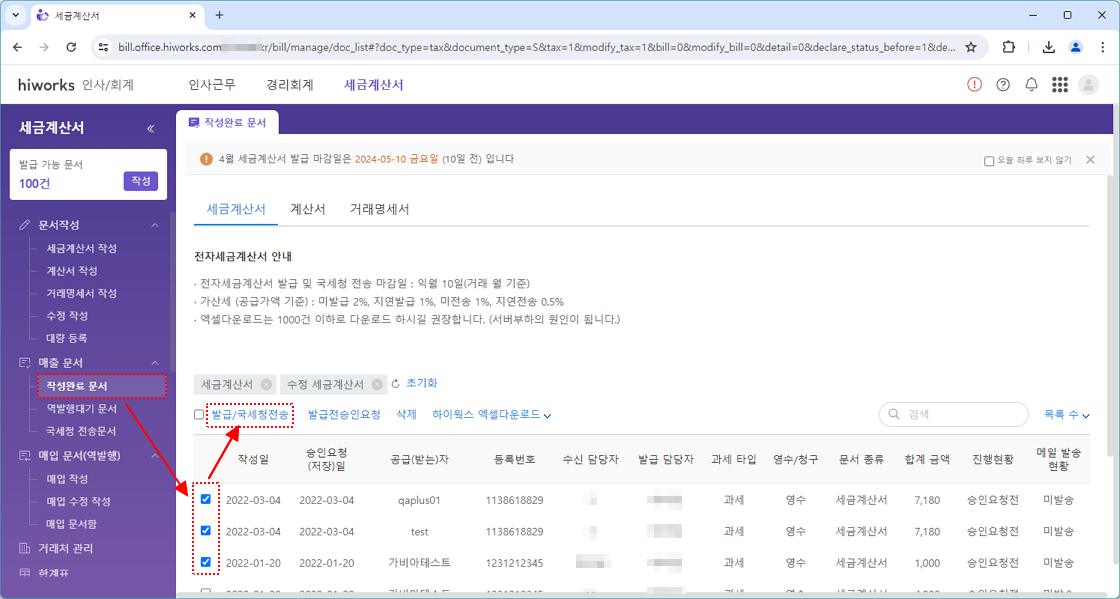This screenshot has width=1120, height=599.
Task: Uncheck the 가비아테스트 row checkbox
Action: coord(206,562)
